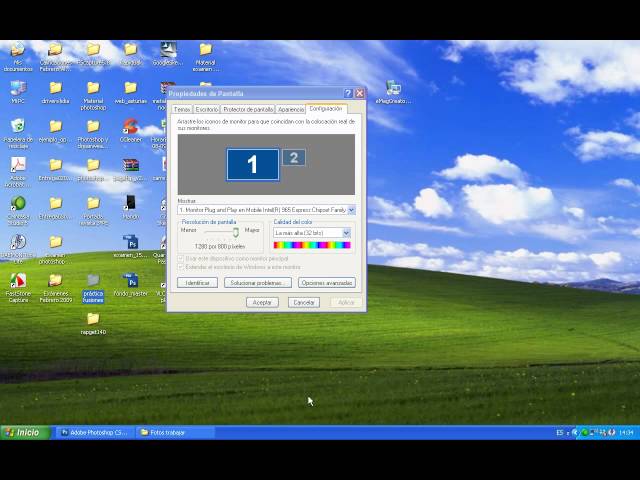Open the Mi PC desktop icon
640x480 pixels.
tap(18, 92)
